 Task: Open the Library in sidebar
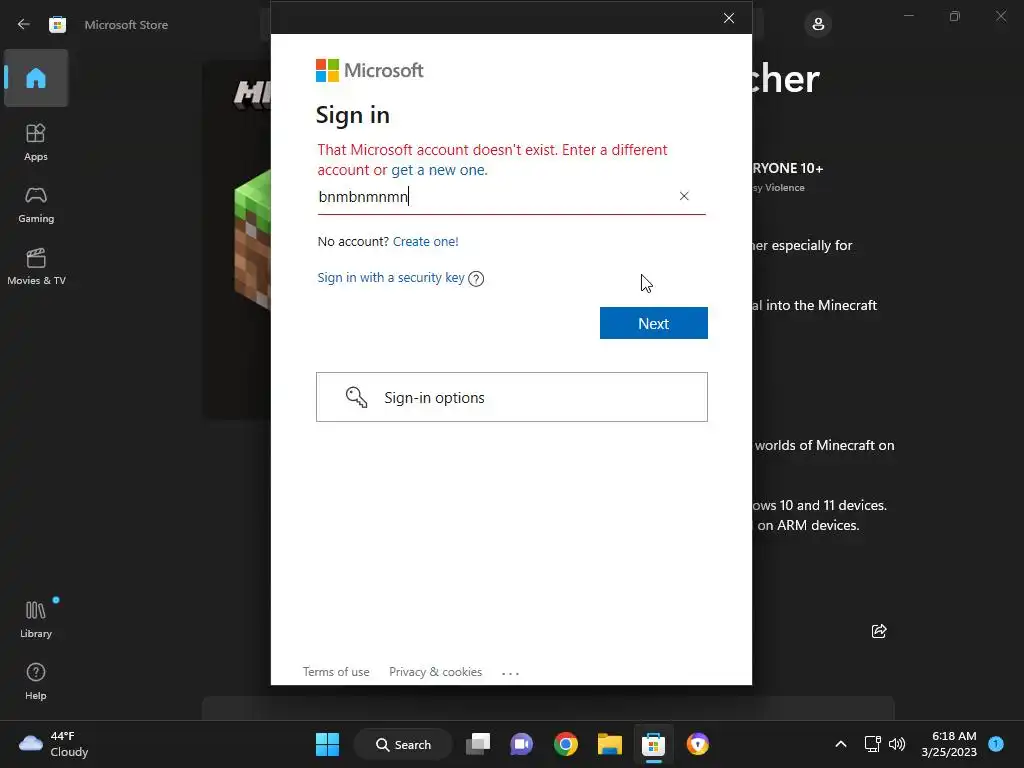36,619
